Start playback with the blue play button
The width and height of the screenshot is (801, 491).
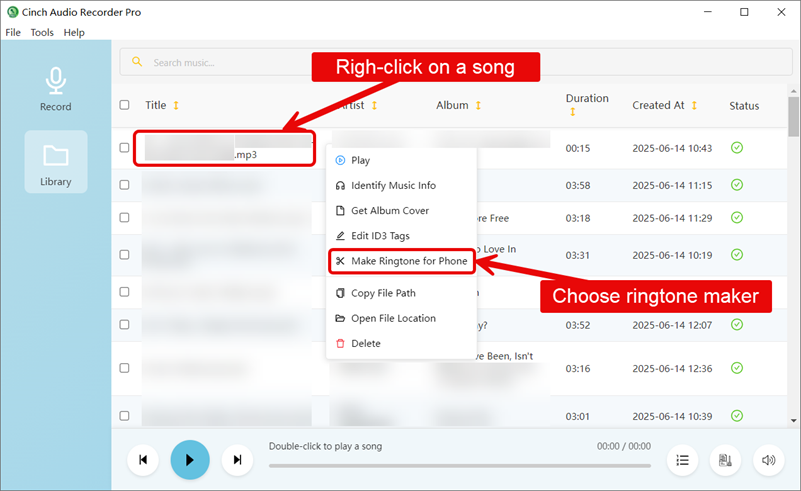(x=190, y=460)
